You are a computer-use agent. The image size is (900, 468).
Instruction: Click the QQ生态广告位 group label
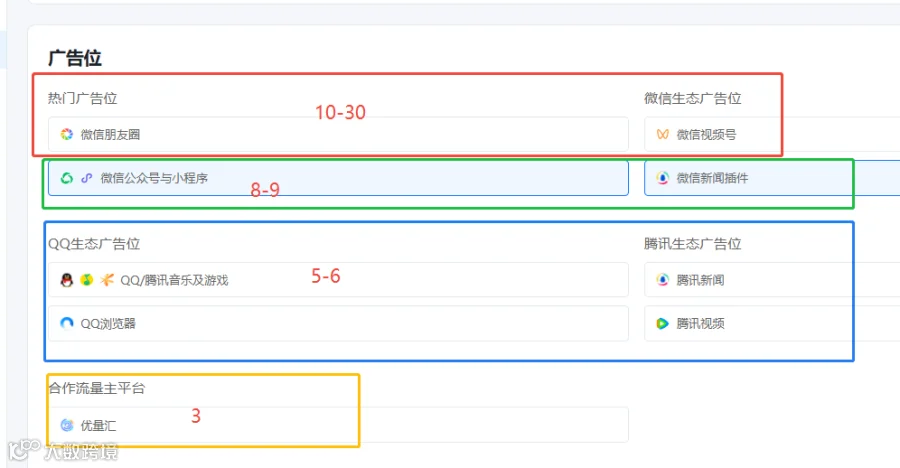click(94, 244)
